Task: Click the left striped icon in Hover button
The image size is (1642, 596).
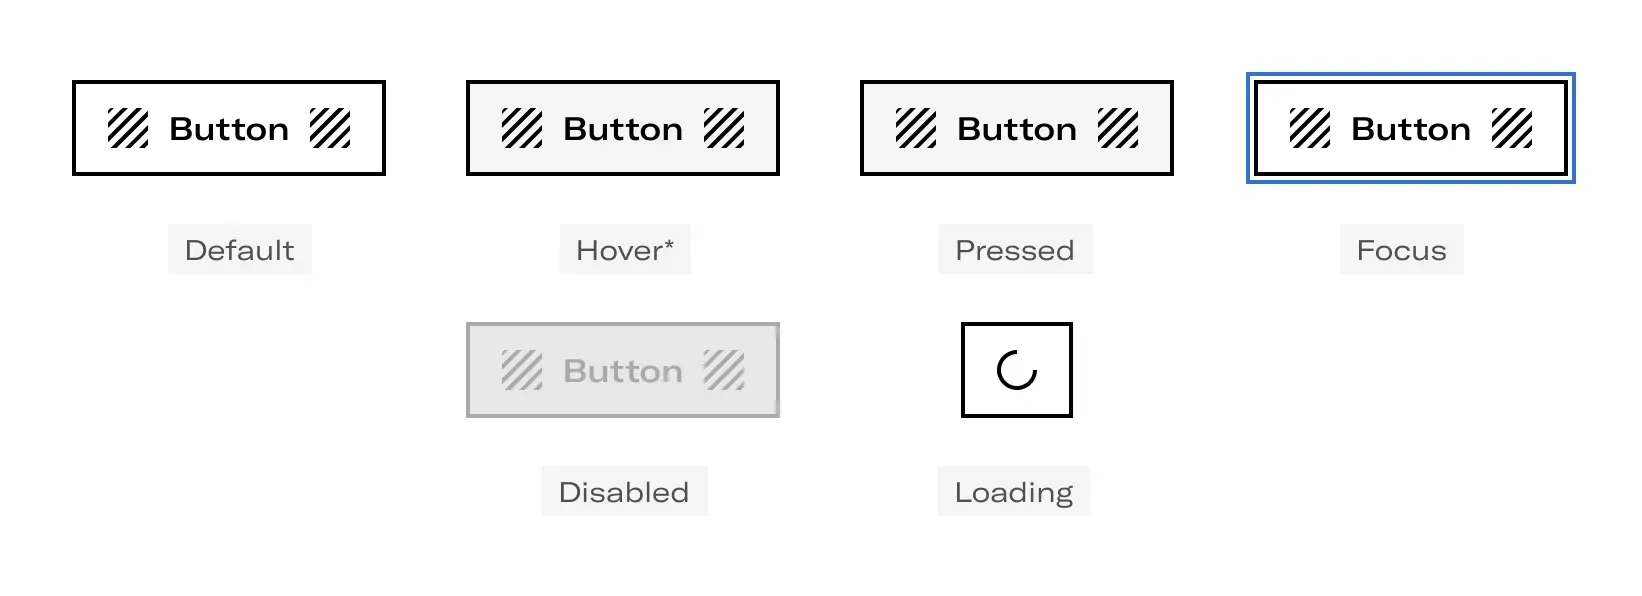Action: tap(522, 128)
